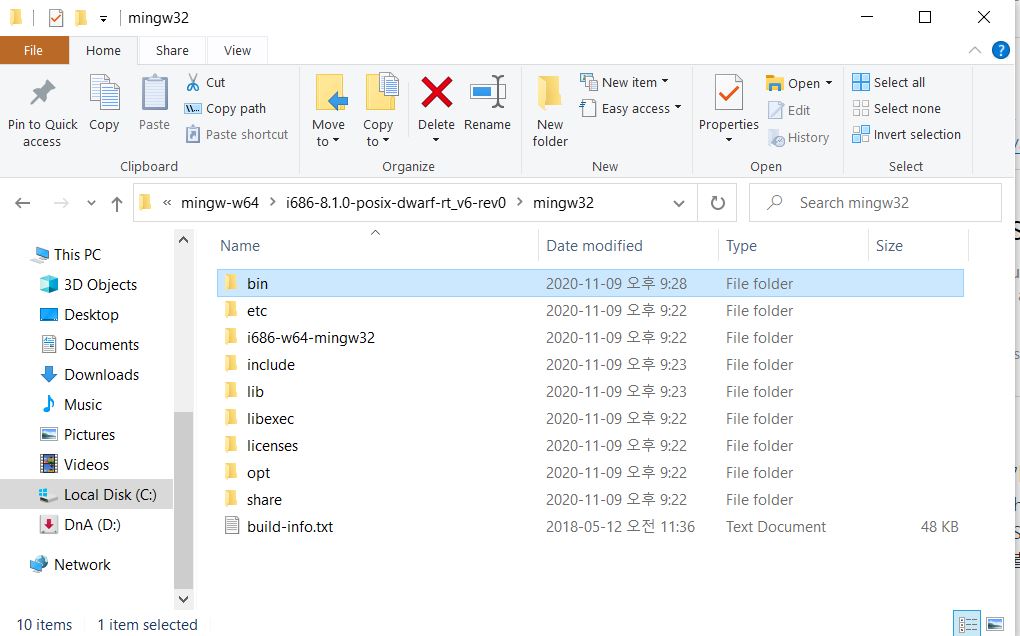Refresh the current folder
1020x636 pixels.
point(718,203)
